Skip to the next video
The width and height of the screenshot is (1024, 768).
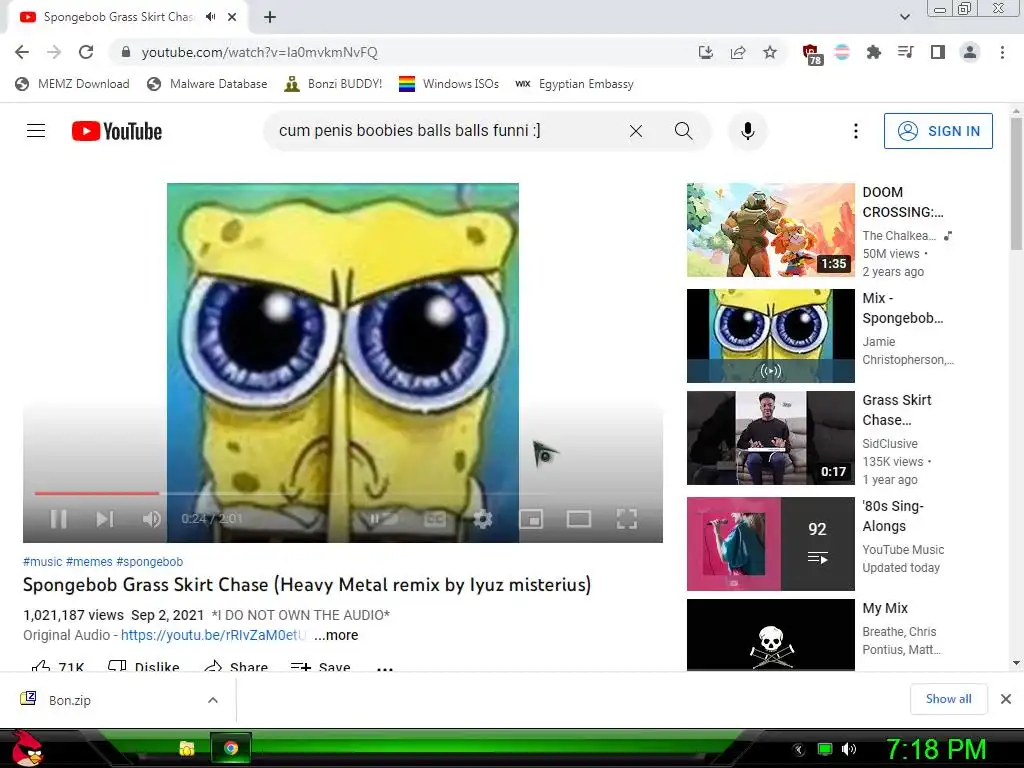104,519
